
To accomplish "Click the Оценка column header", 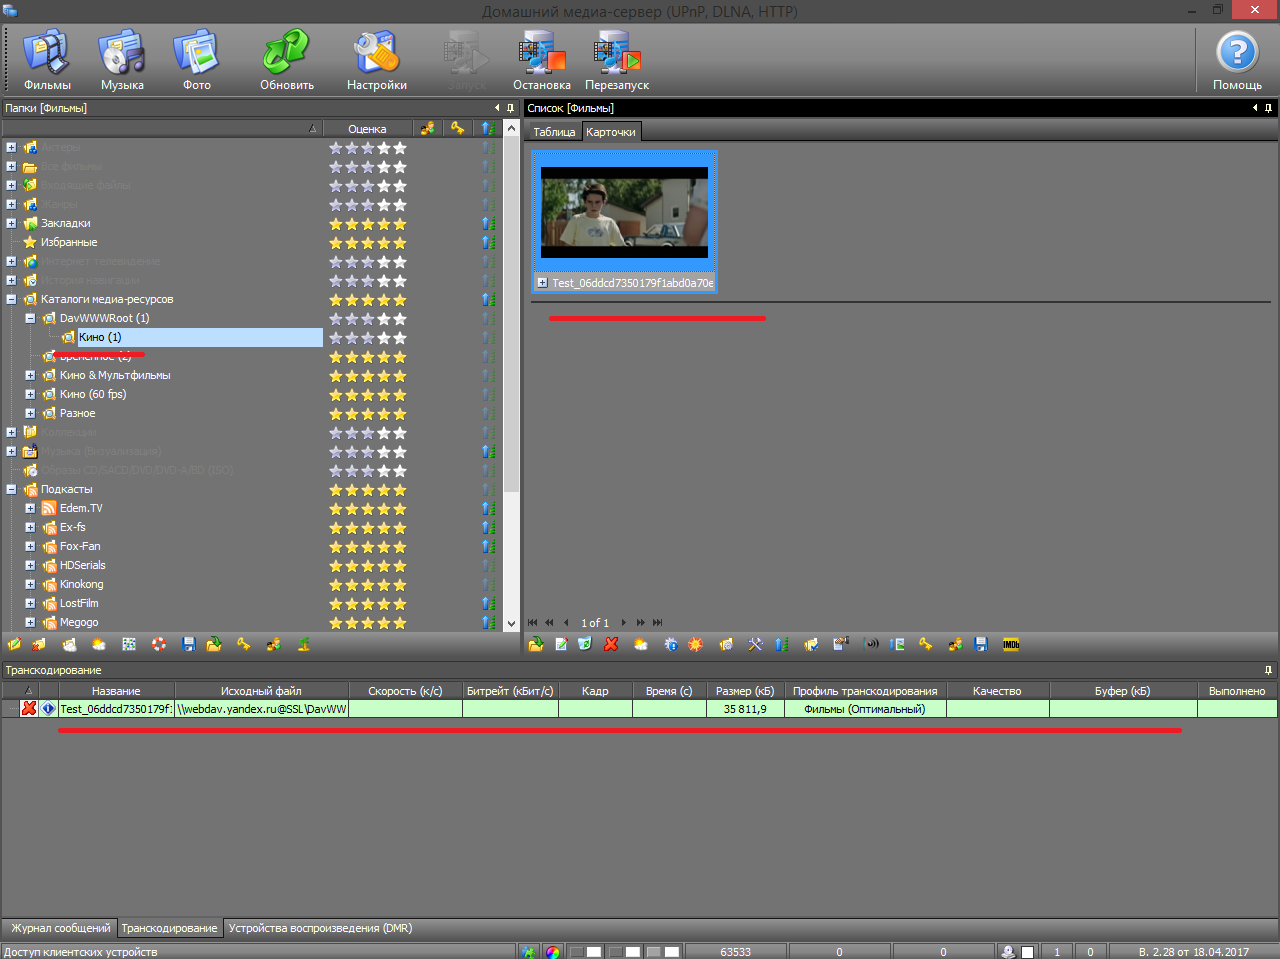I will pyautogui.click(x=367, y=129).
